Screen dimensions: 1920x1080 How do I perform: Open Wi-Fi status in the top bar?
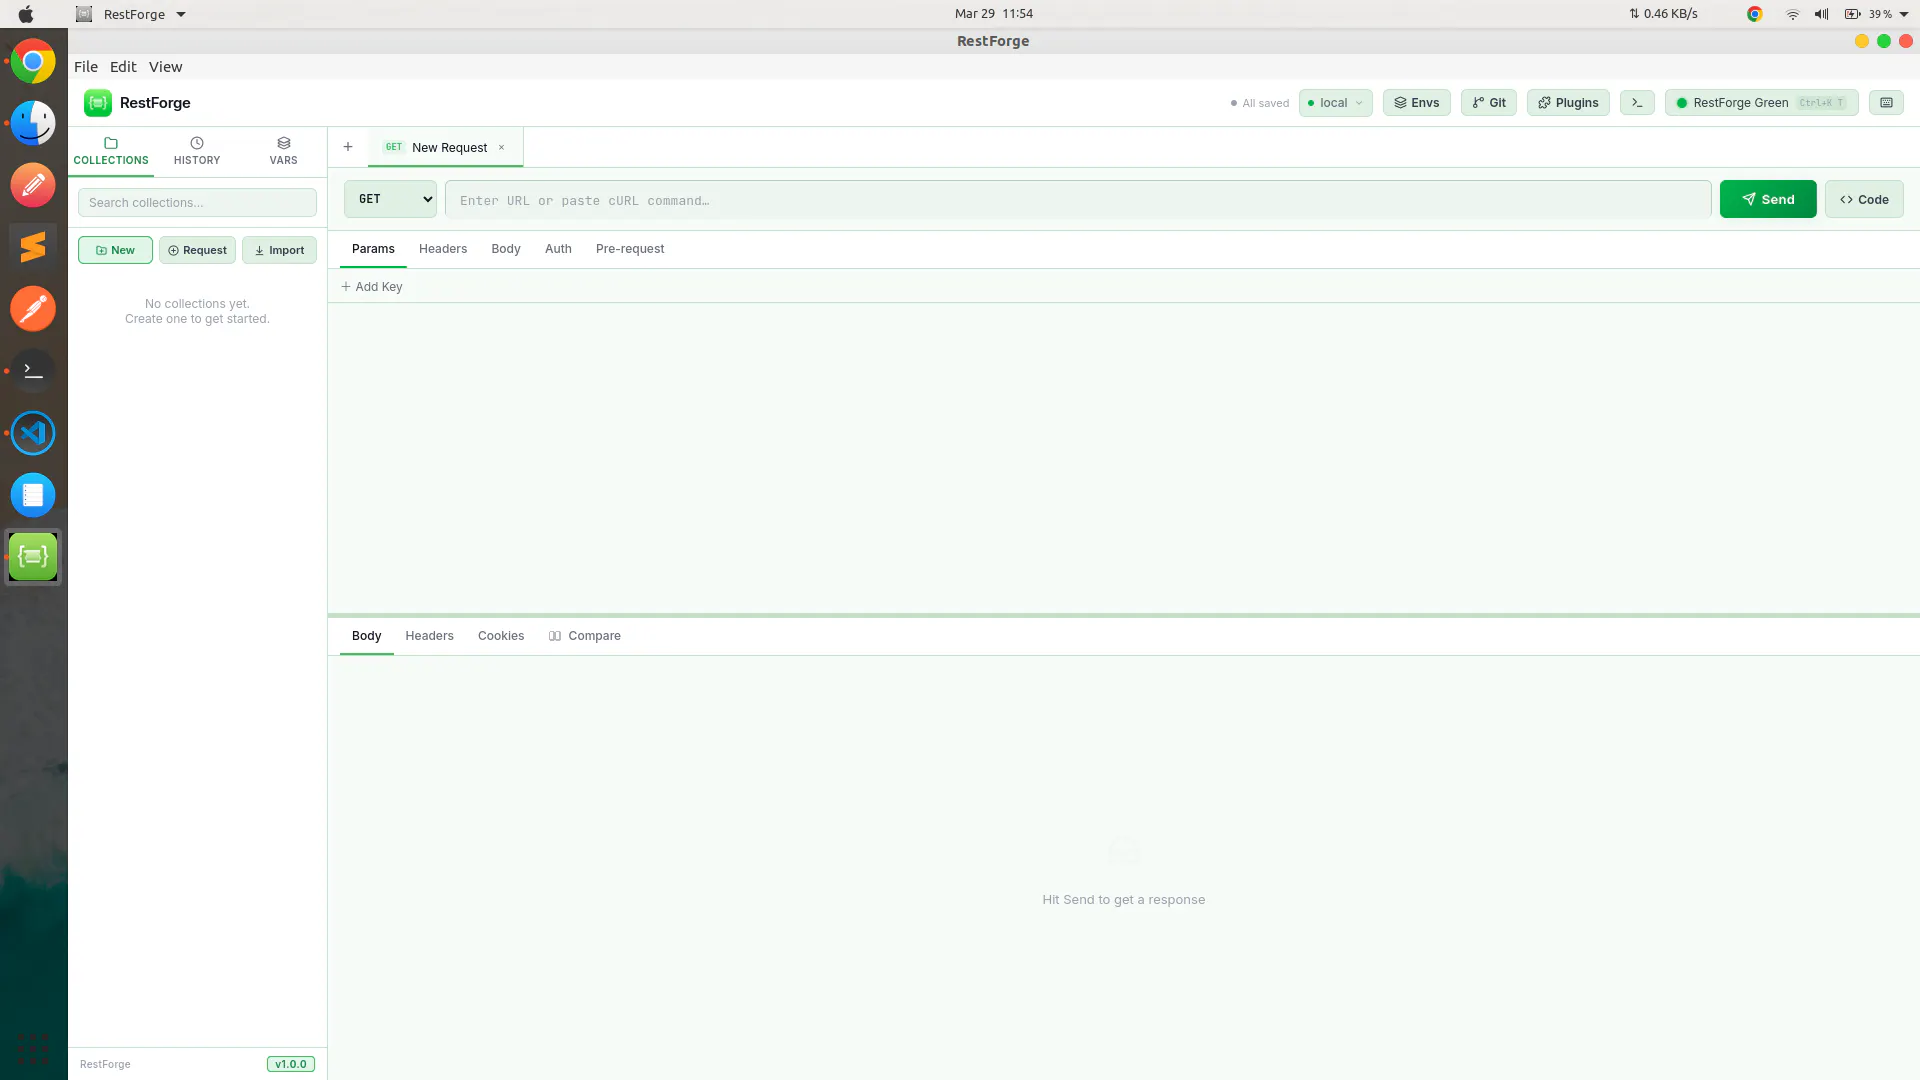[1793, 14]
